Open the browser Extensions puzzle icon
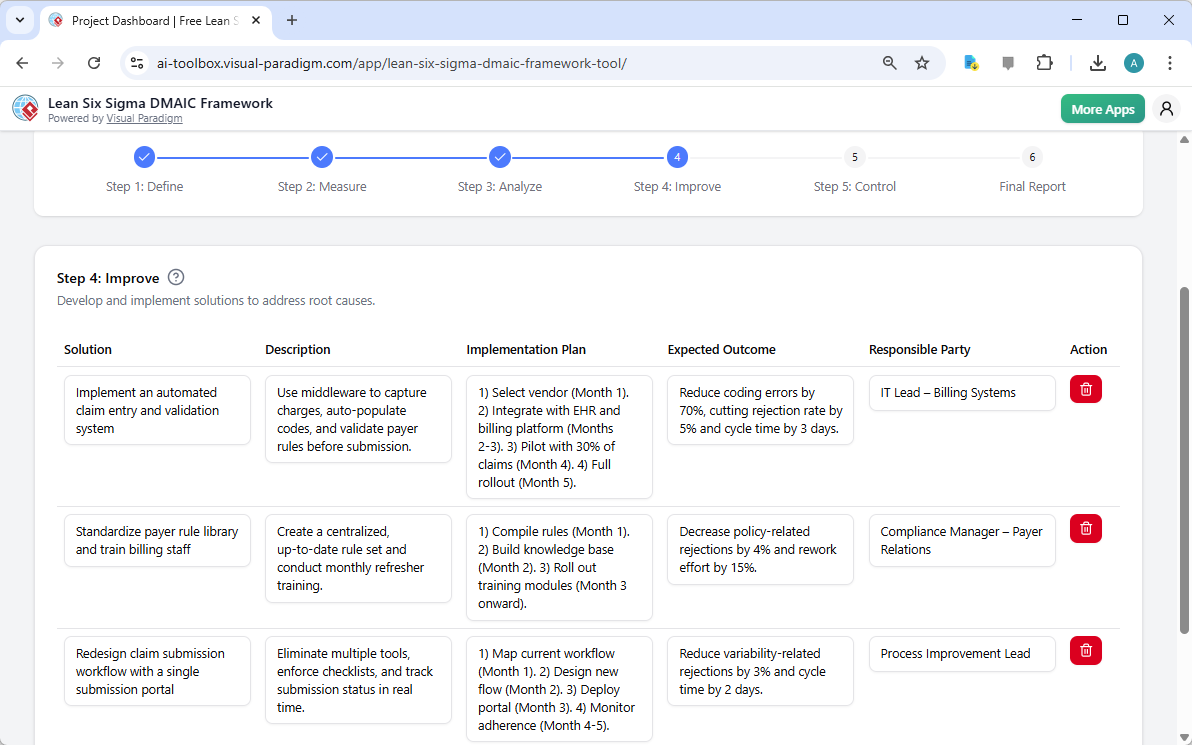1192x745 pixels. coord(1044,62)
